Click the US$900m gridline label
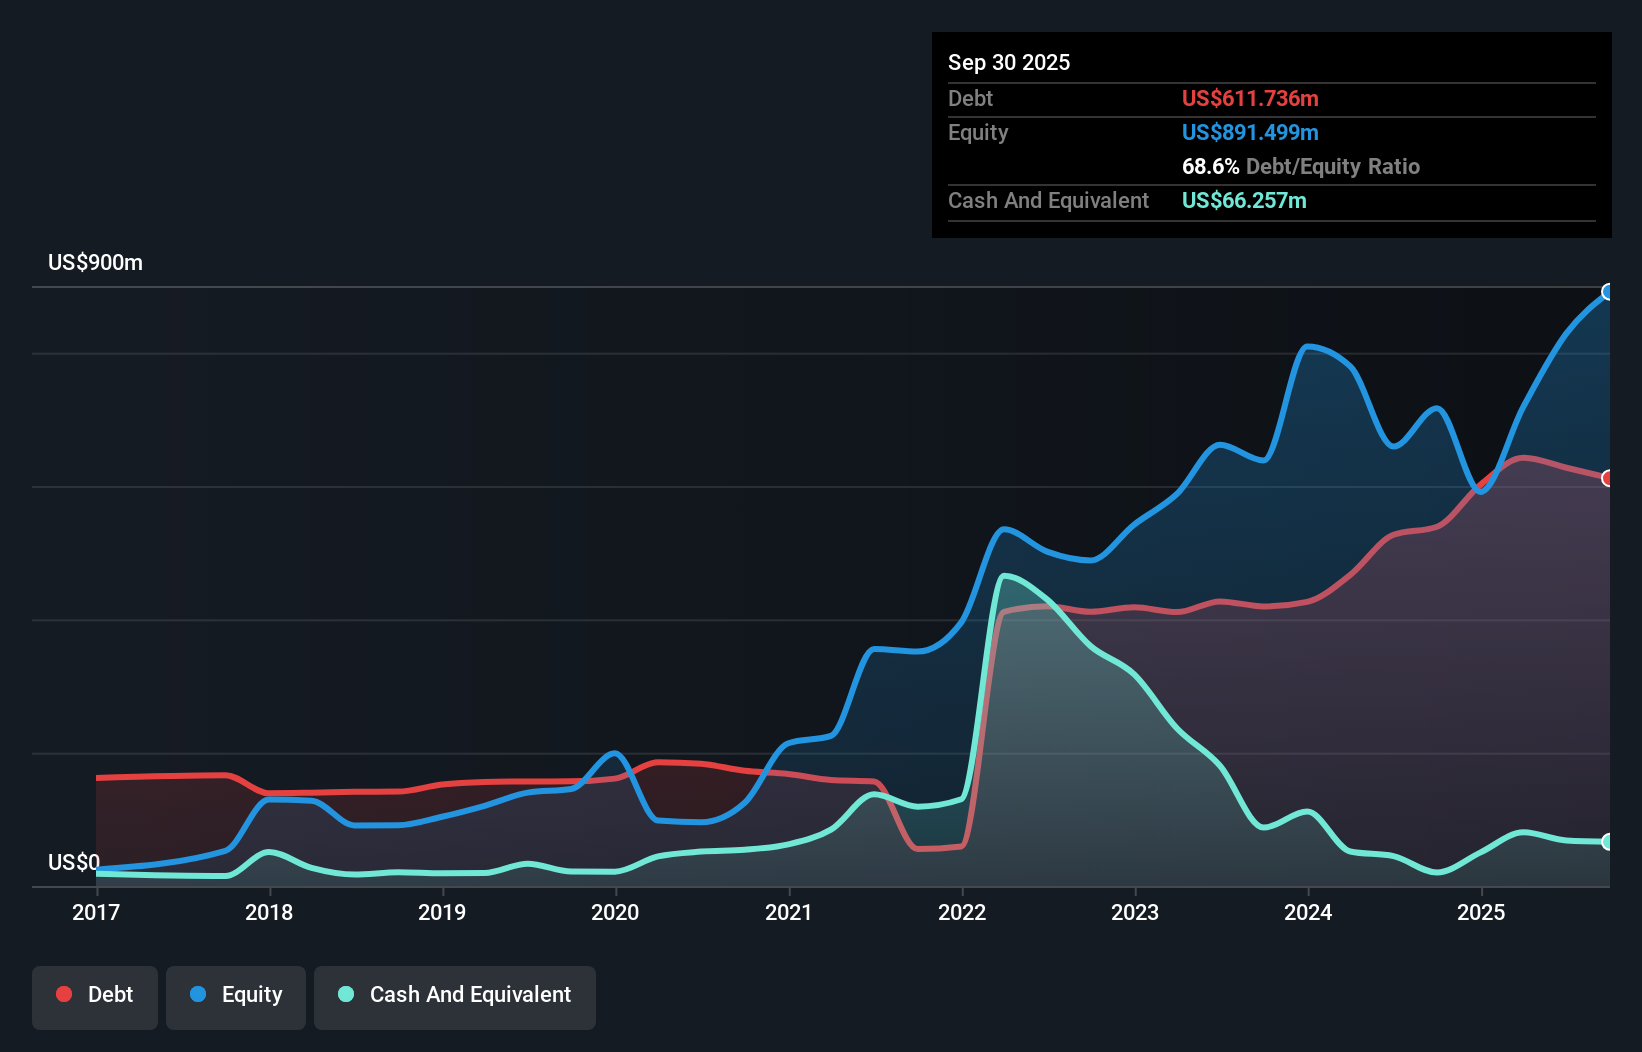The width and height of the screenshot is (1642, 1052). pyautogui.click(x=96, y=262)
